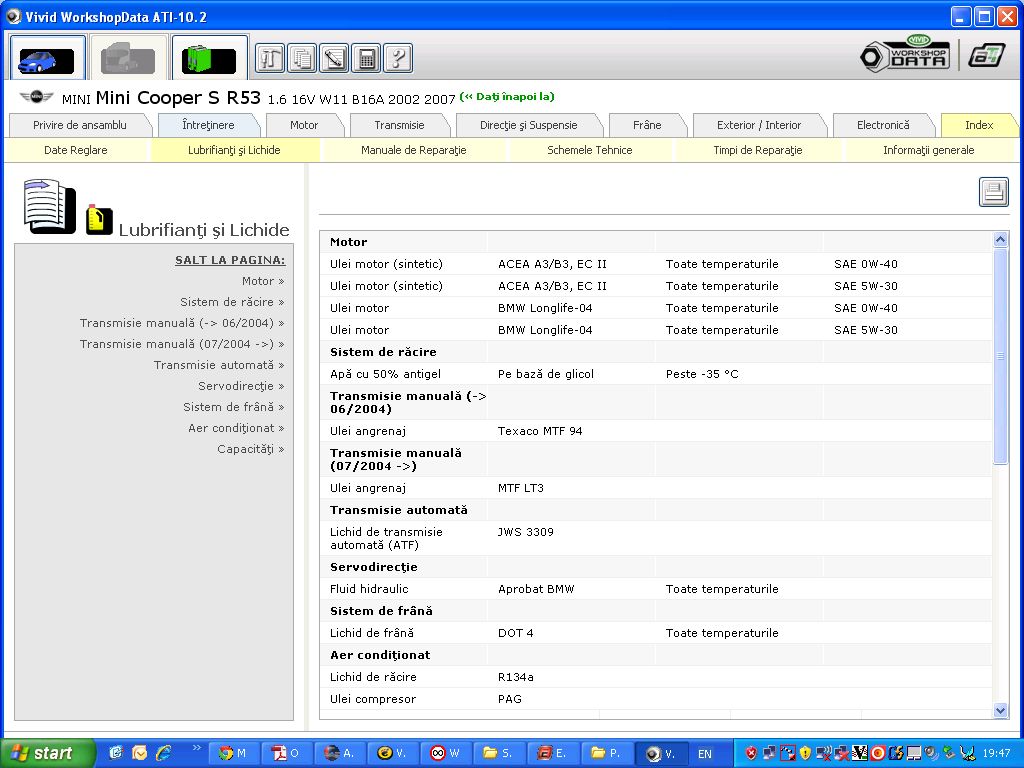
Task: Open the Index tab
Action: pos(978,125)
